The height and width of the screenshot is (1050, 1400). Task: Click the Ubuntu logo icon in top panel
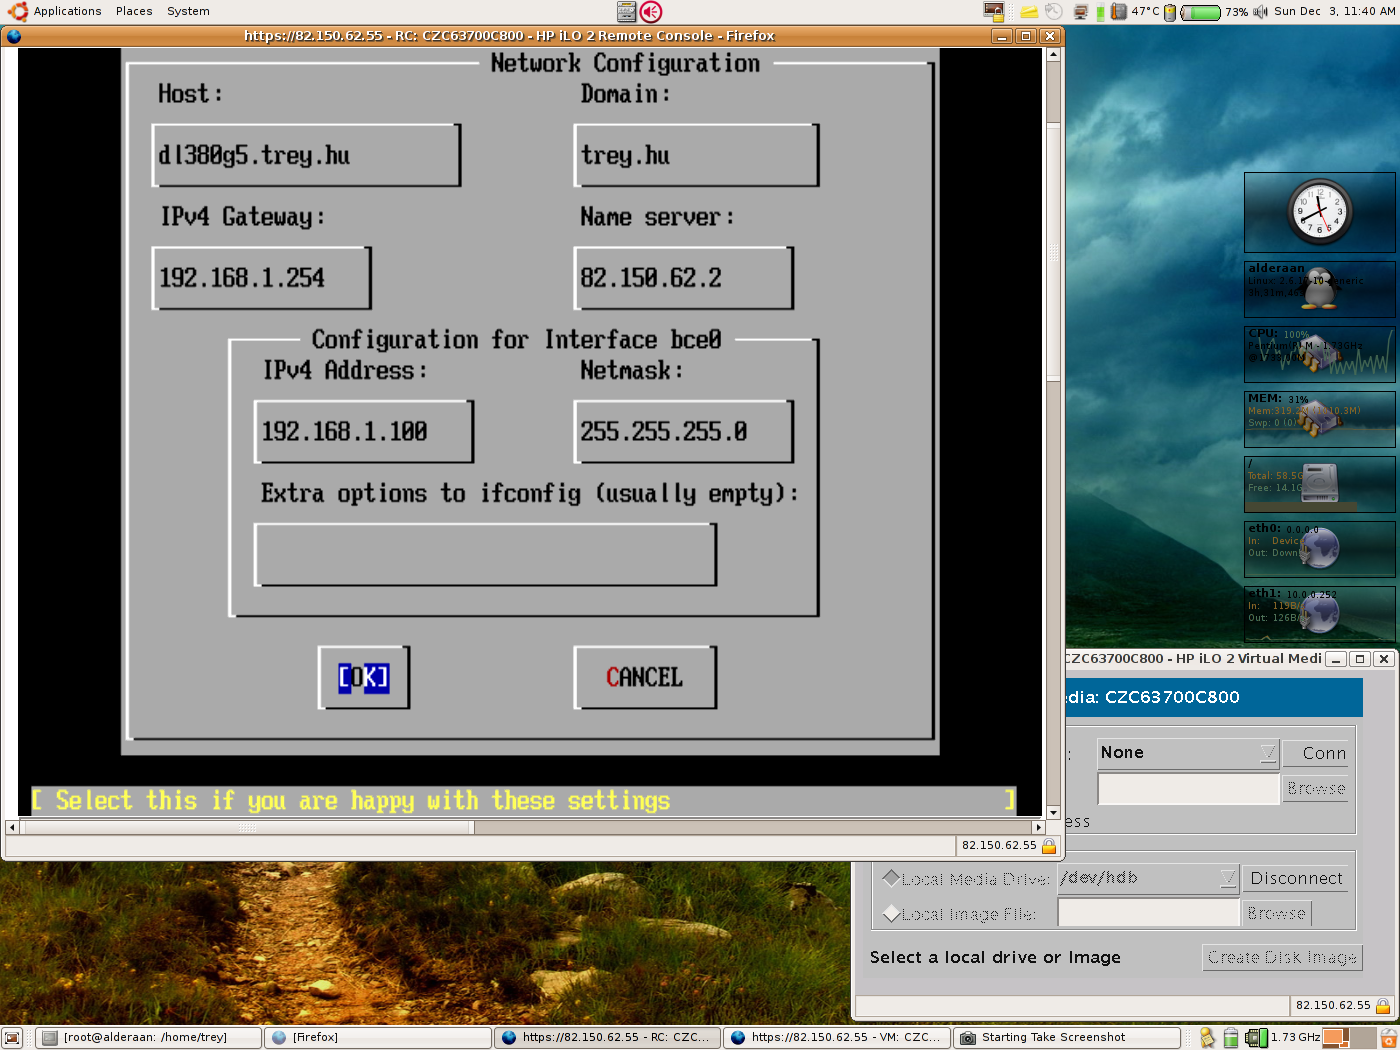(x=17, y=11)
